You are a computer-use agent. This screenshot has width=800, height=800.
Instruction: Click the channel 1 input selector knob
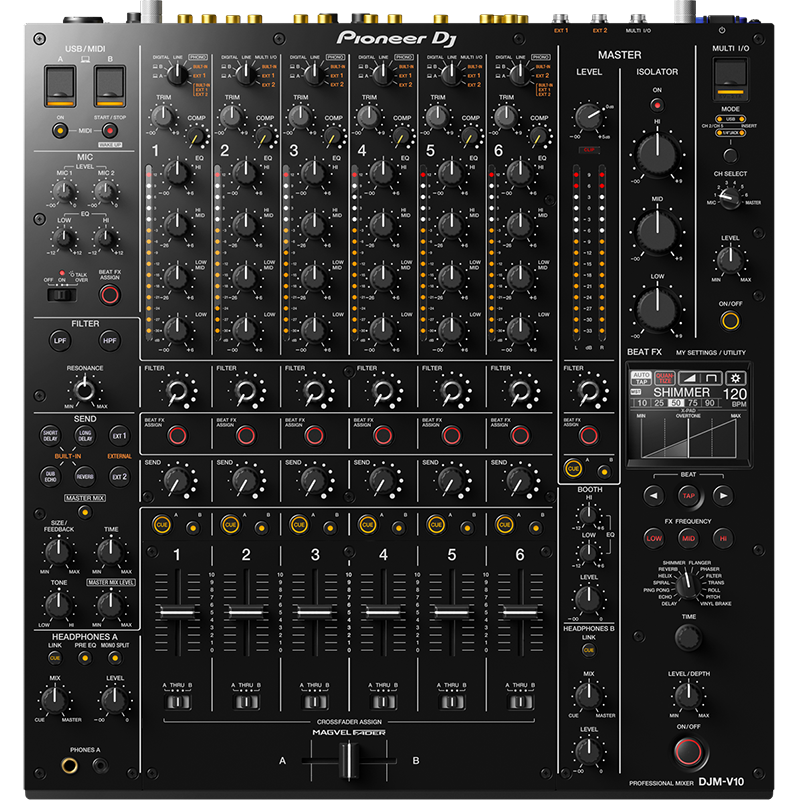tap(177, 73)
